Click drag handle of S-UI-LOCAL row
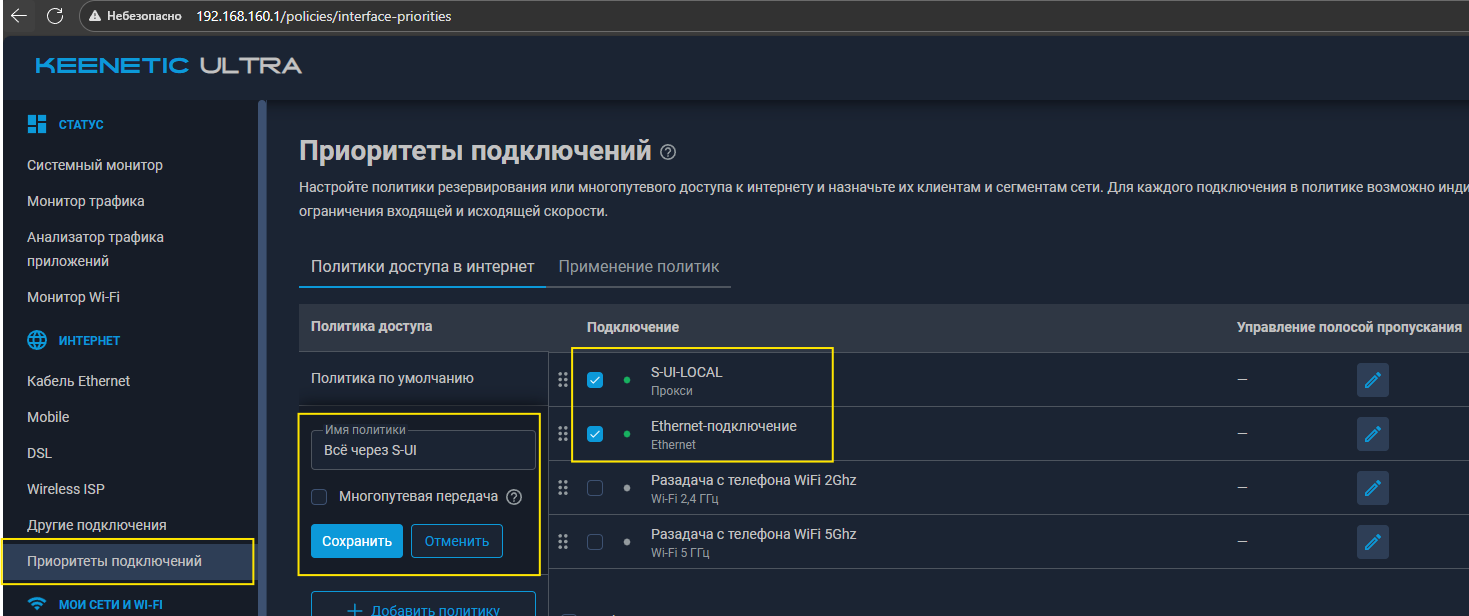Viewport: 1469px width, 616px height. [x=562, y=380]
